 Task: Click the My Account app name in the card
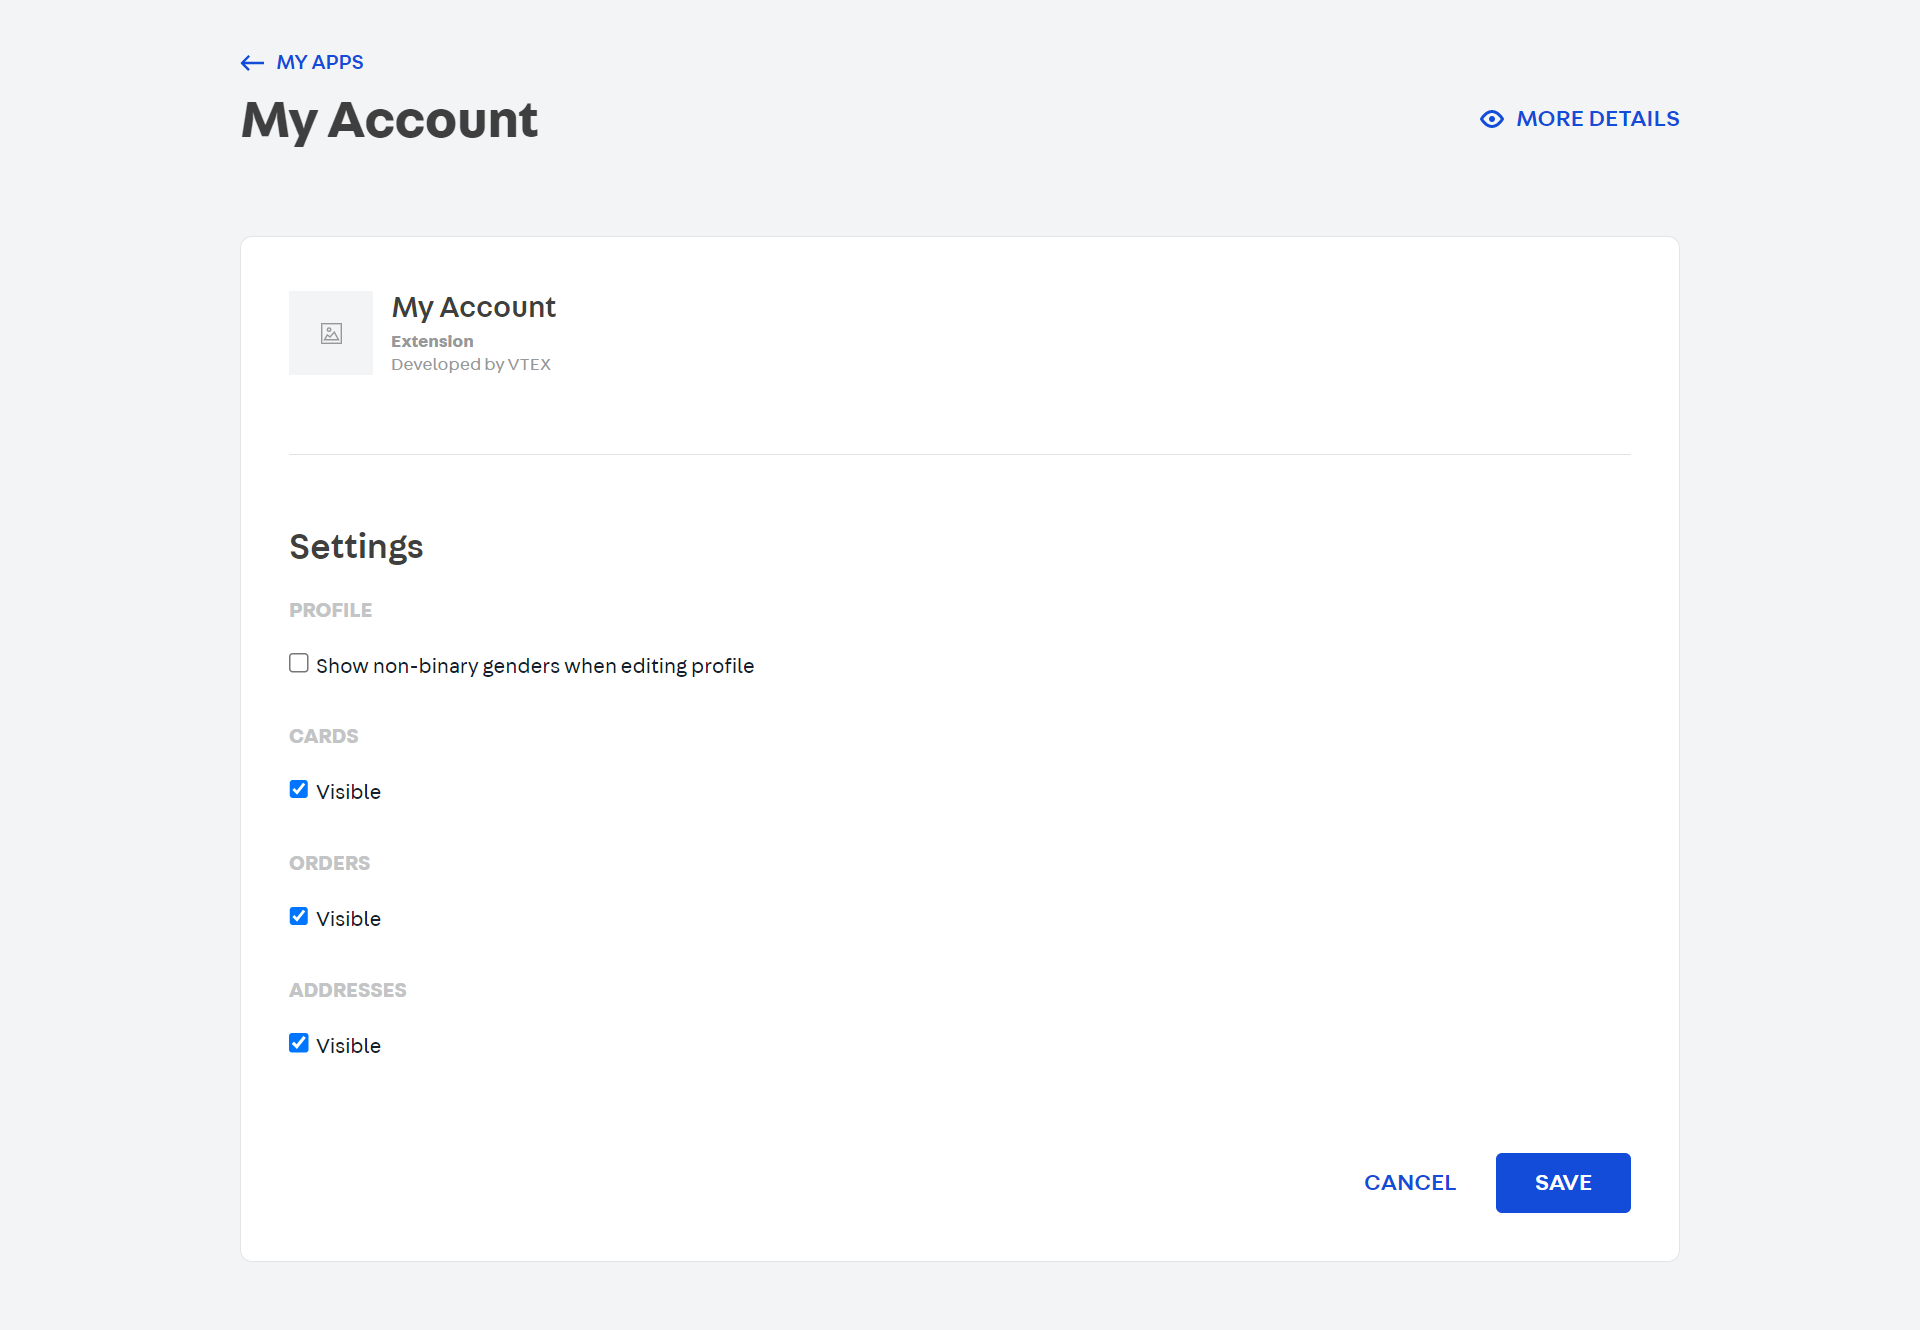(x=473, y=307)
